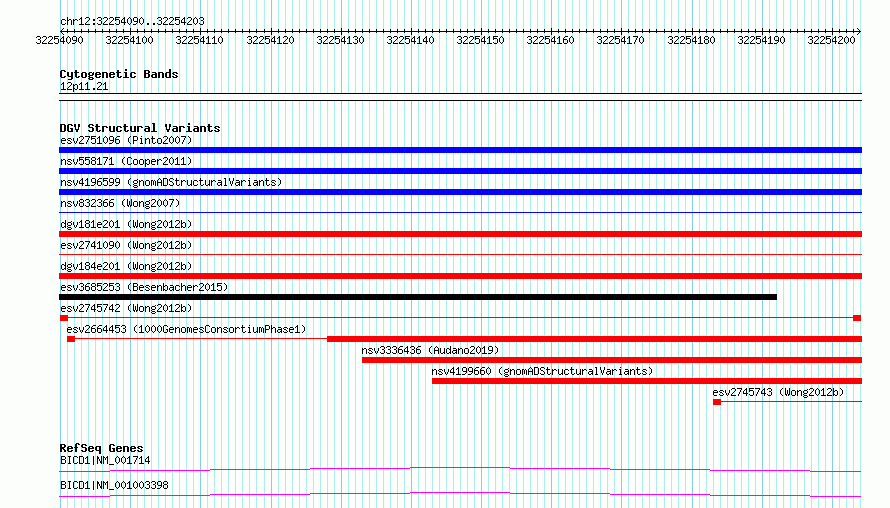Click the magenta line under BICD1|NM_001714
The width and height of the screenshot is (890, 508).
(460, 469)
